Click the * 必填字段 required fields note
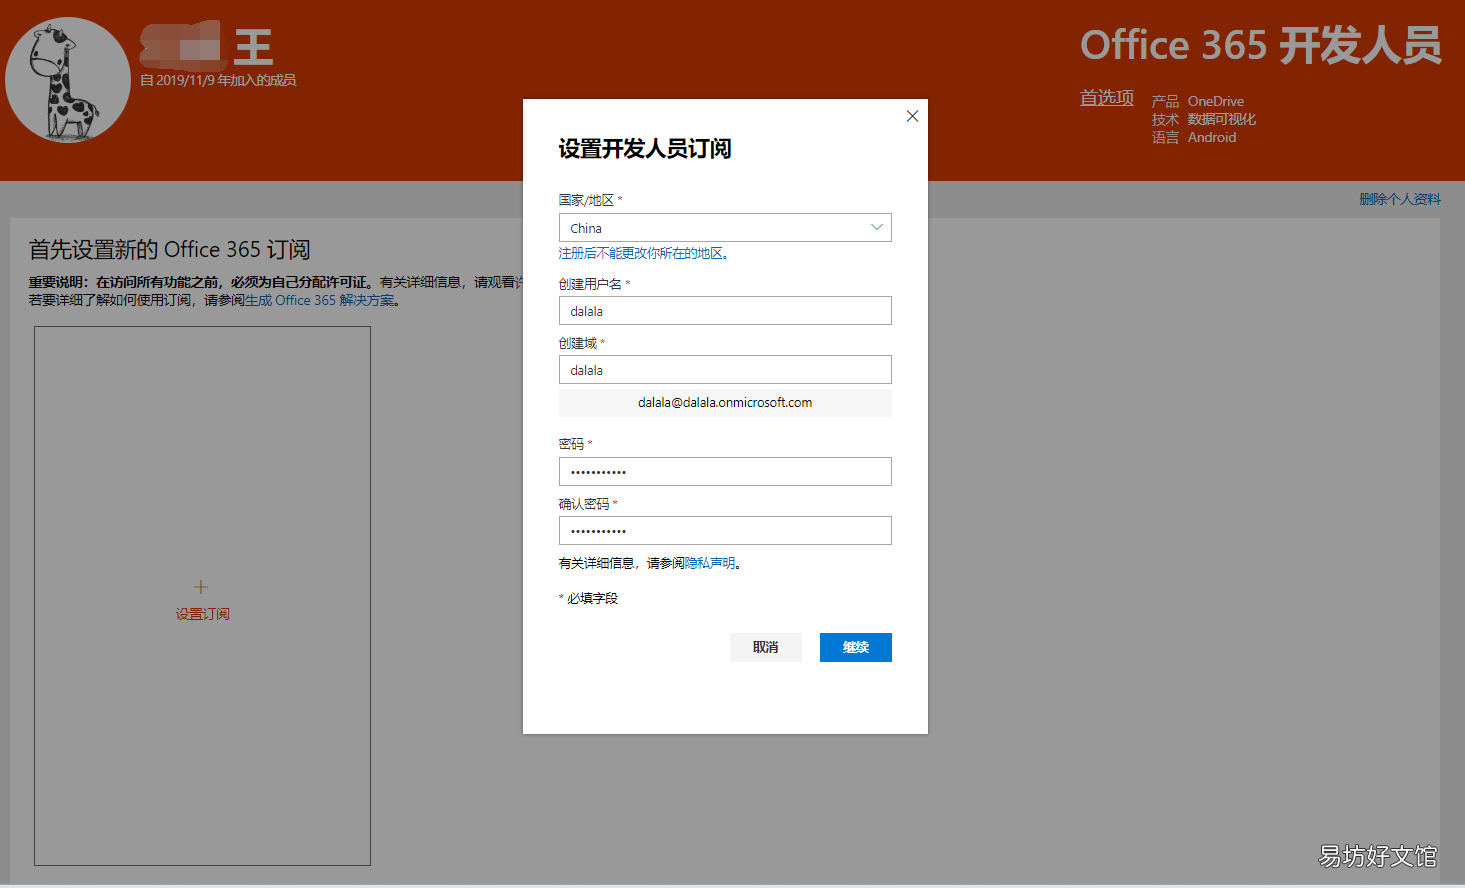Screen dimensions: 1465x888 pos(588,598)
